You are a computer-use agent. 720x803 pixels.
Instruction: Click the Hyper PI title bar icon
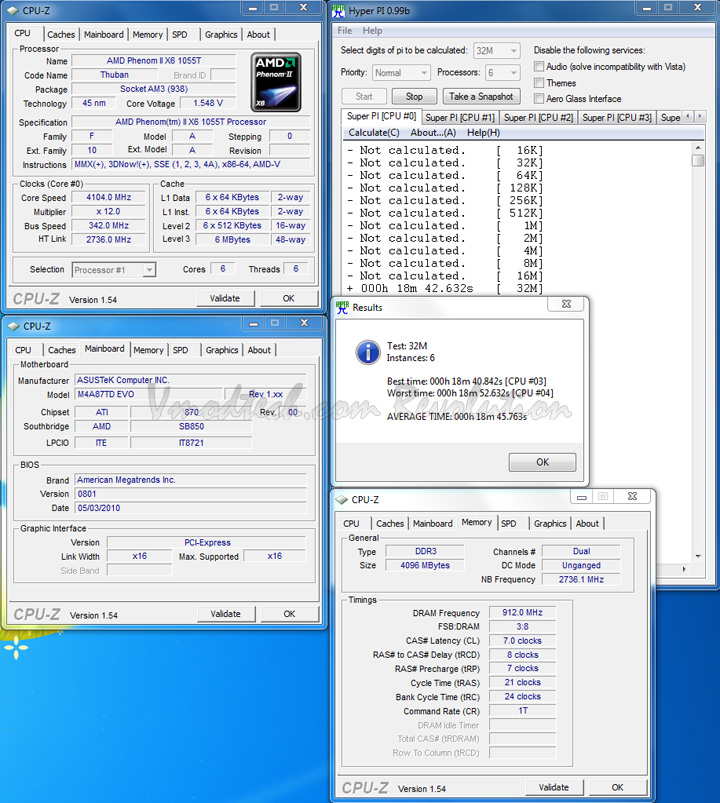click(x=338, y=10)
